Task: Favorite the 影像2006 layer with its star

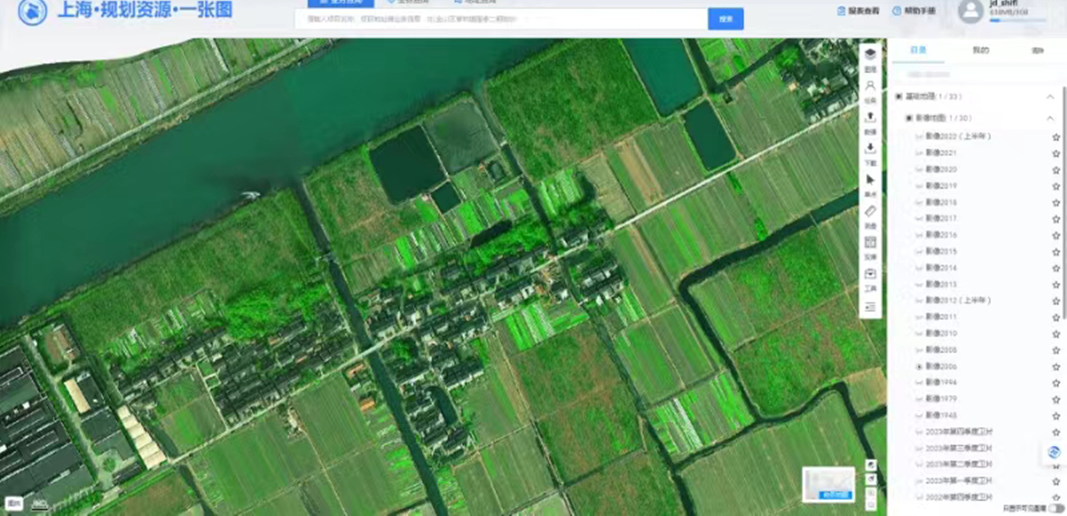Action: [1056, 367]
